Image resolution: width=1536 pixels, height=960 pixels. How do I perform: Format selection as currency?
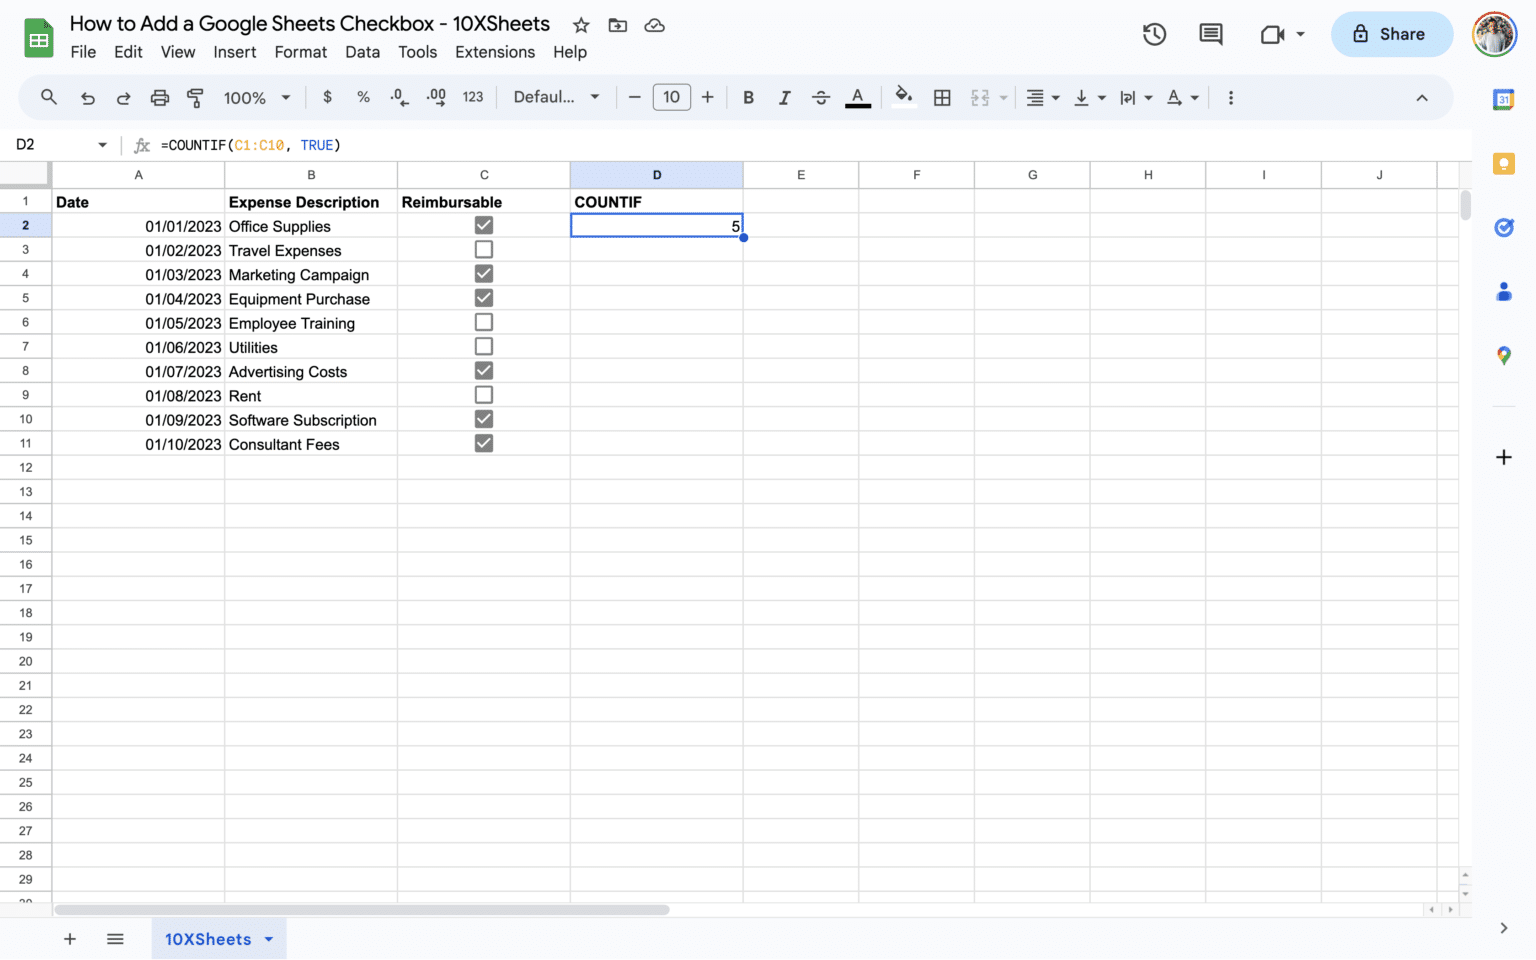click(x=326, y=97)
